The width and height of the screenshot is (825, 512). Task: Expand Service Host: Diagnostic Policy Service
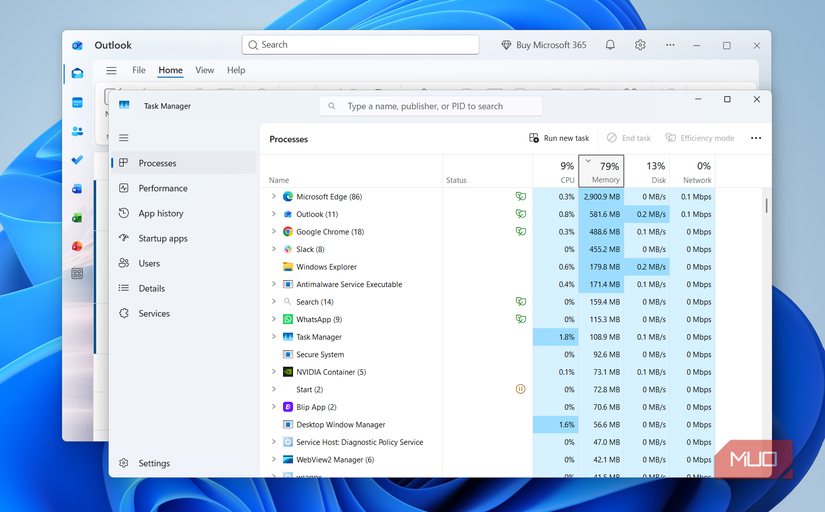(274, 442)
